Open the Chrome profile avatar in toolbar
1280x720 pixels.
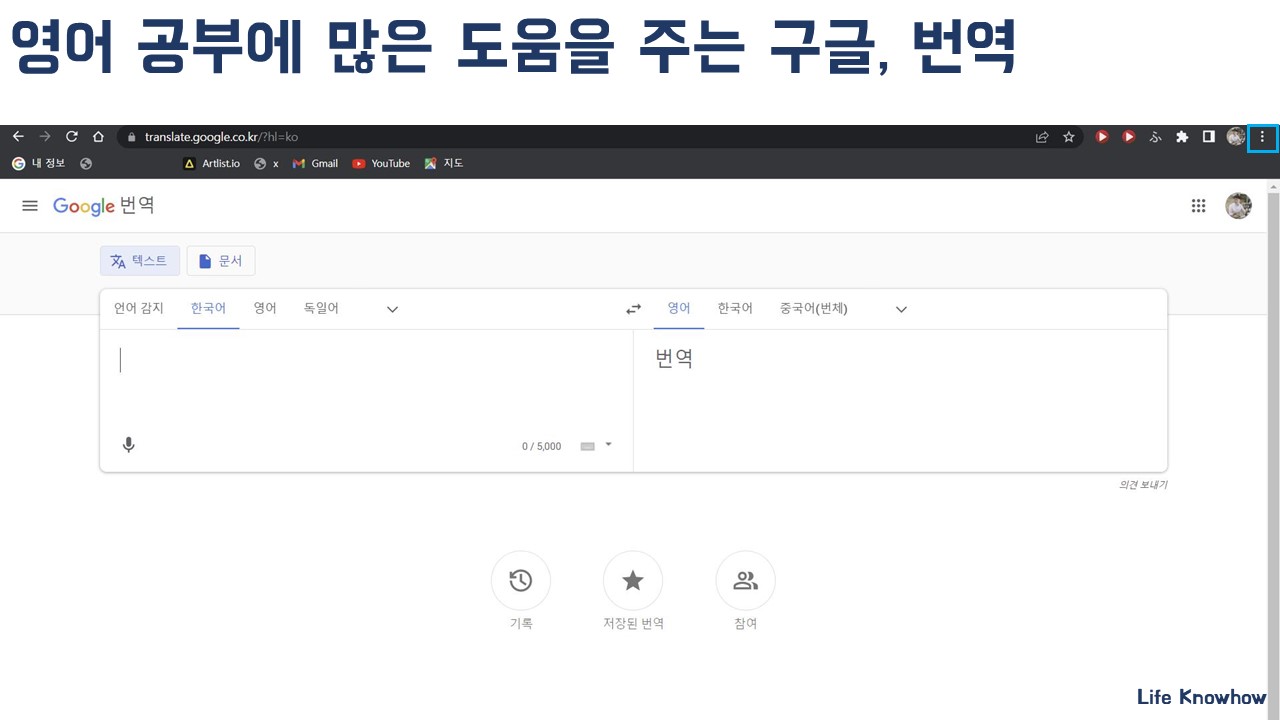(1236, 137)
